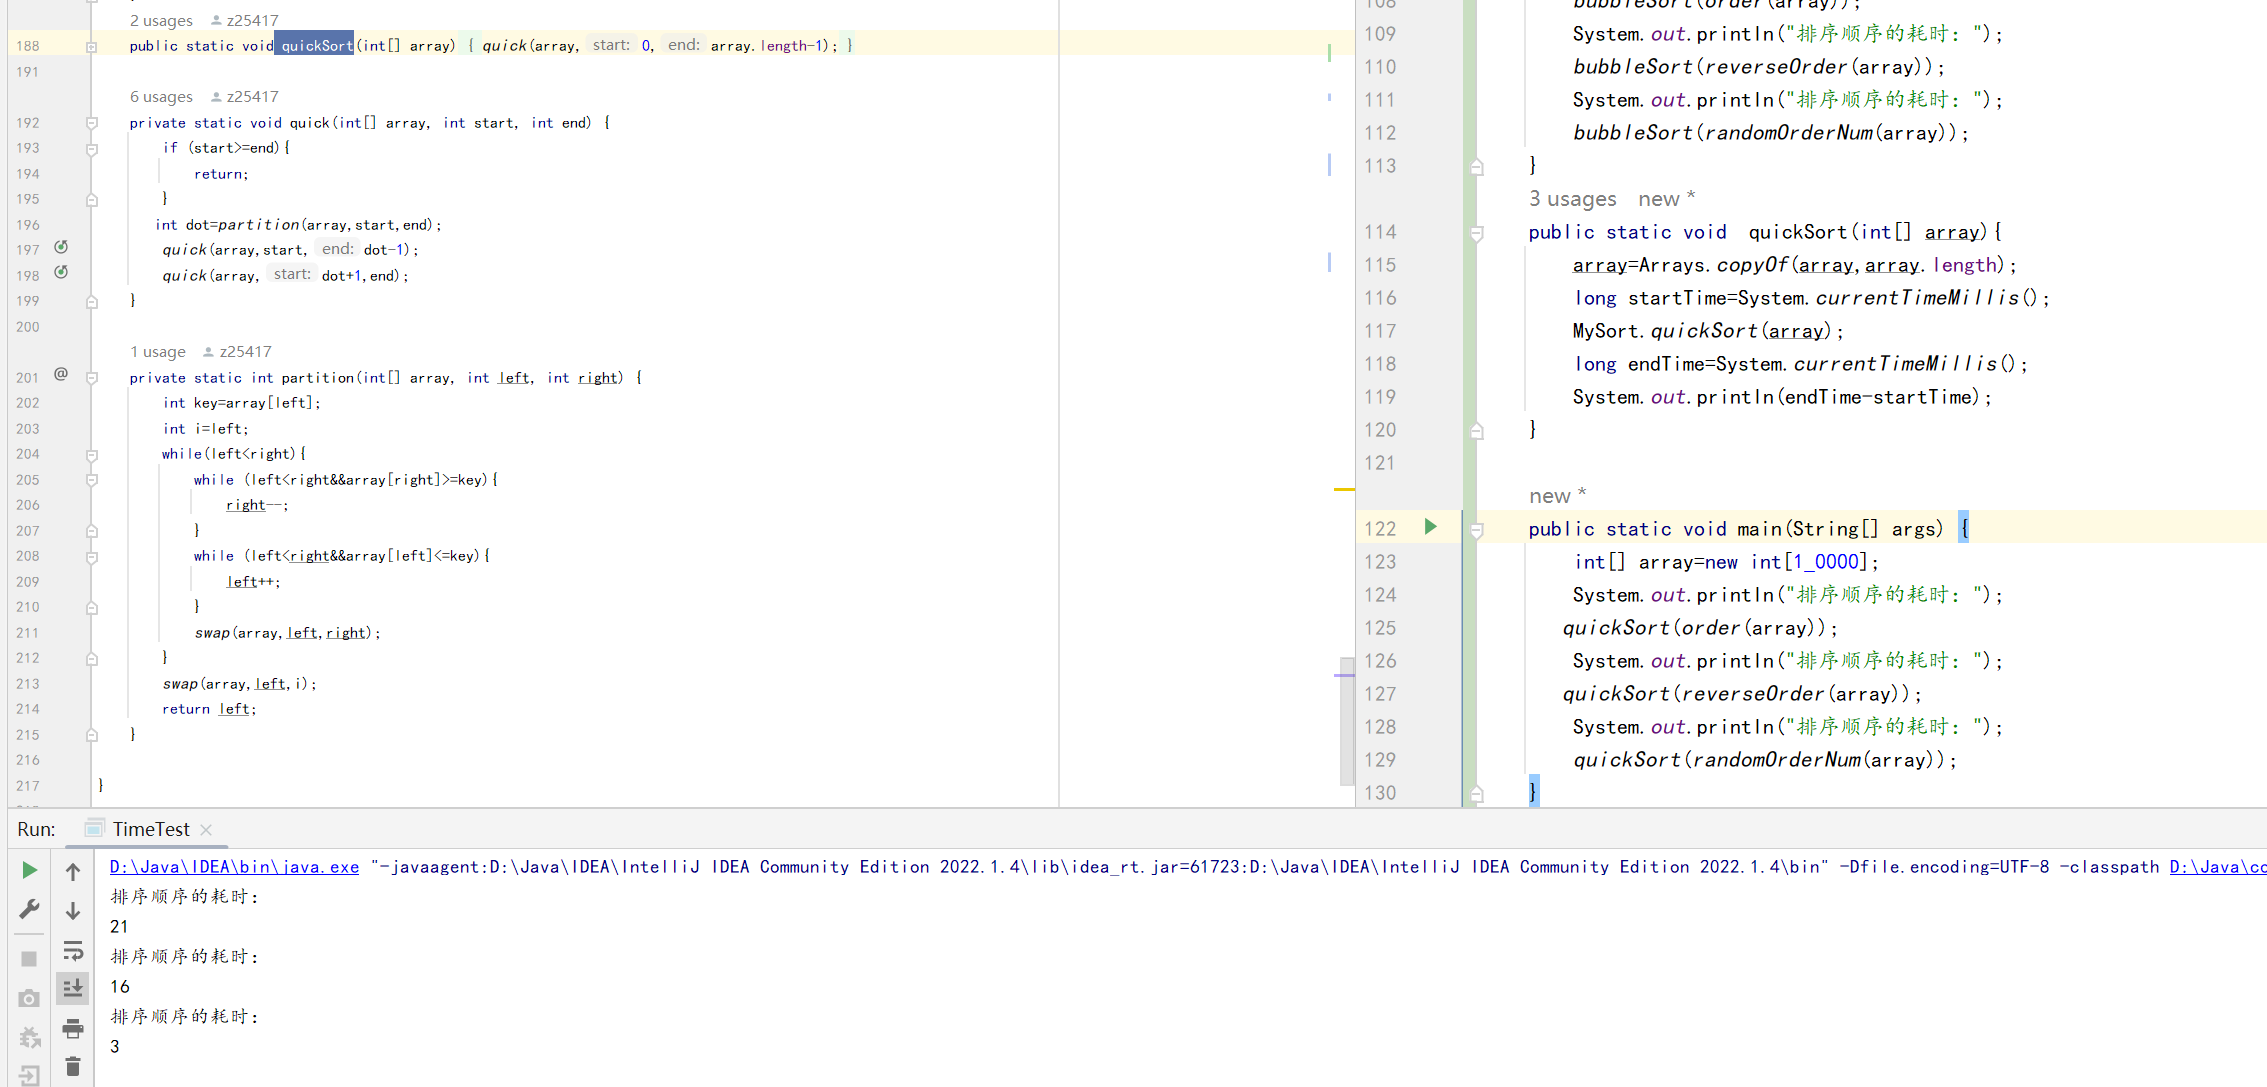The image size is (2267, 1087).
Task: Run main method from line 122 gutter
Action: [1430, 527]
